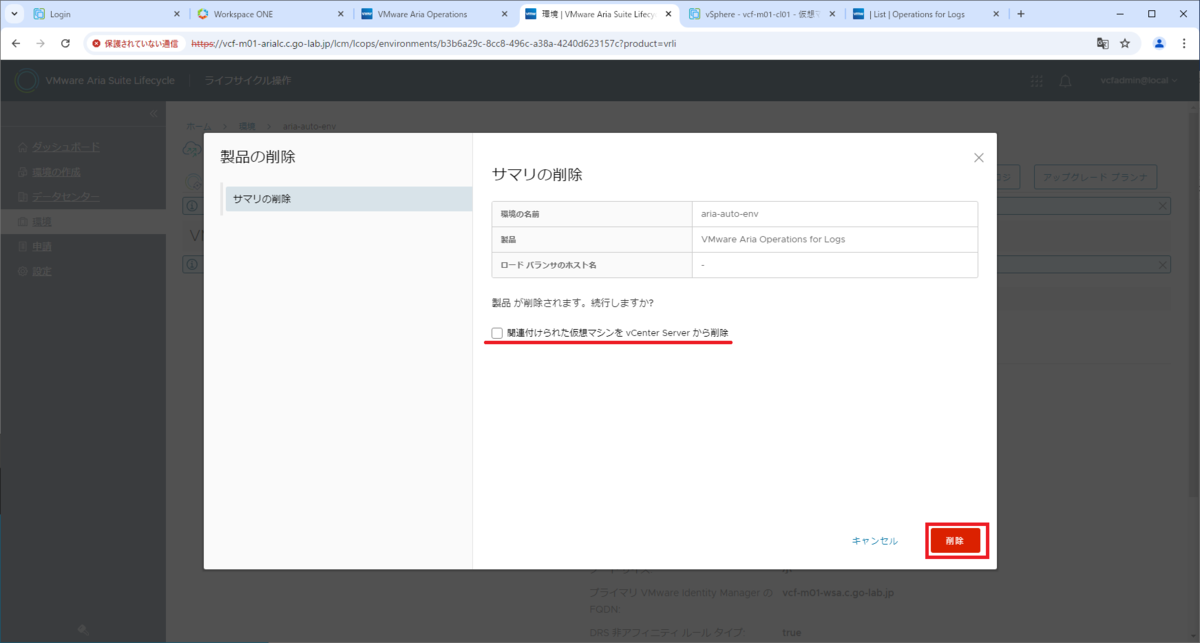Click the 保護されていない通信 security warning chip
This screenshot has width=1200, height=643.
point(135,43)
